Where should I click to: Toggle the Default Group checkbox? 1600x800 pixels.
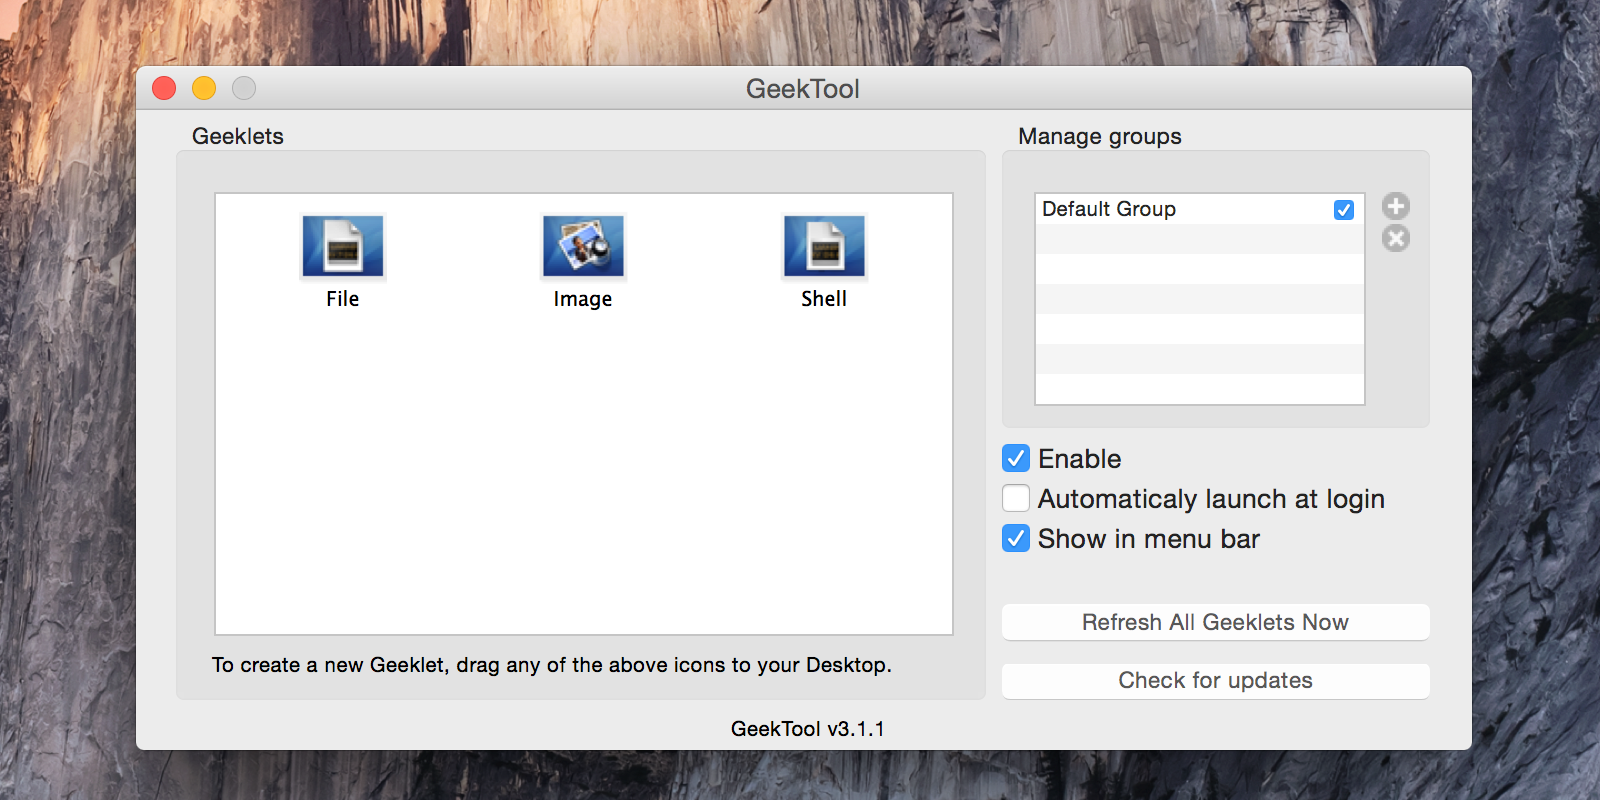[x=1344, y=210]
